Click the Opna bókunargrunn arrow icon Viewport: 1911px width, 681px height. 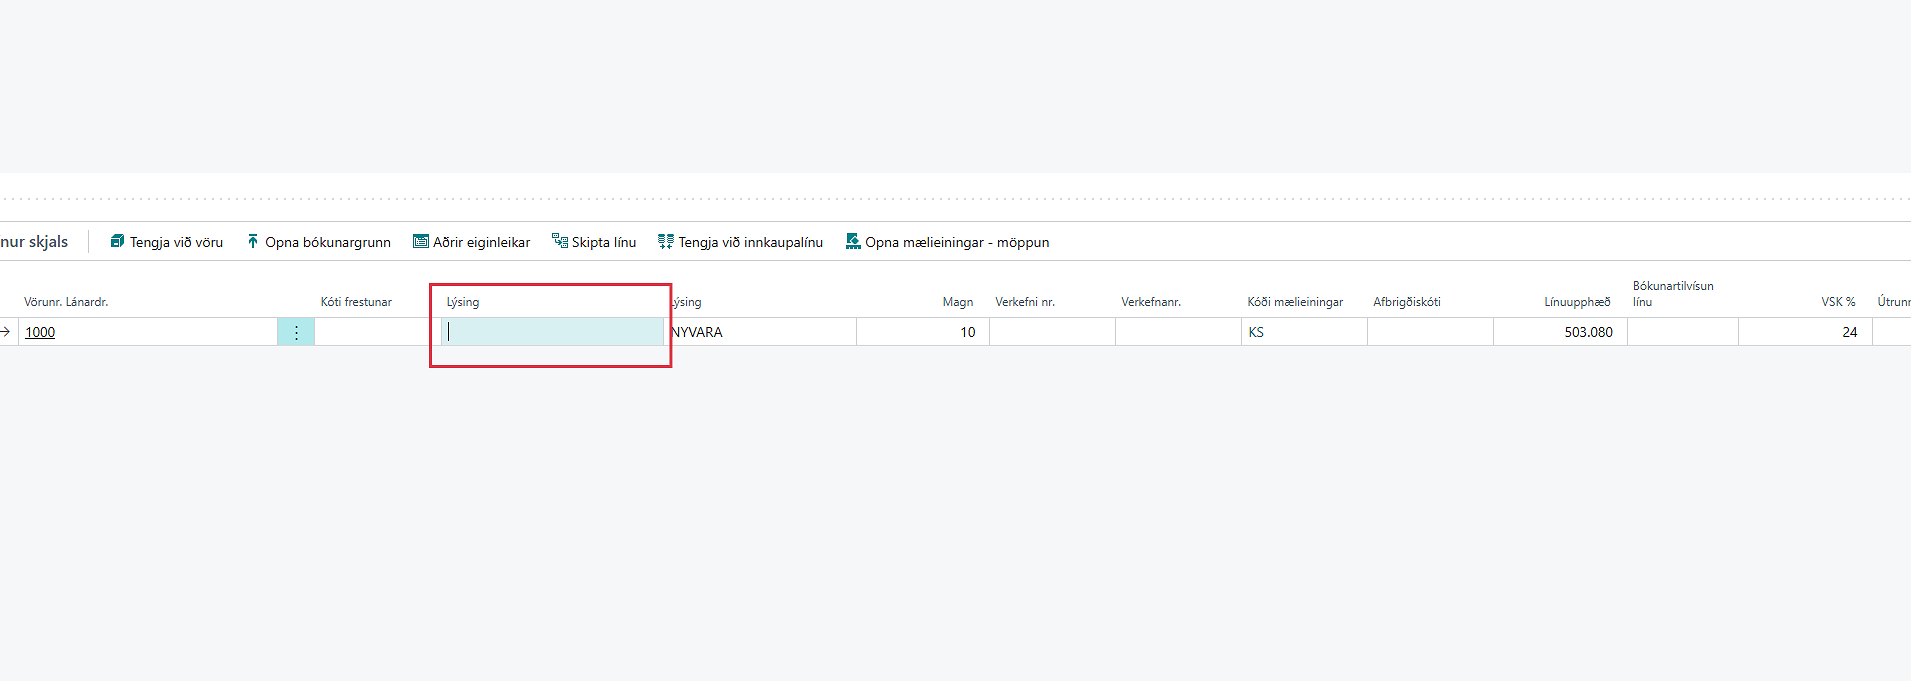253,242
